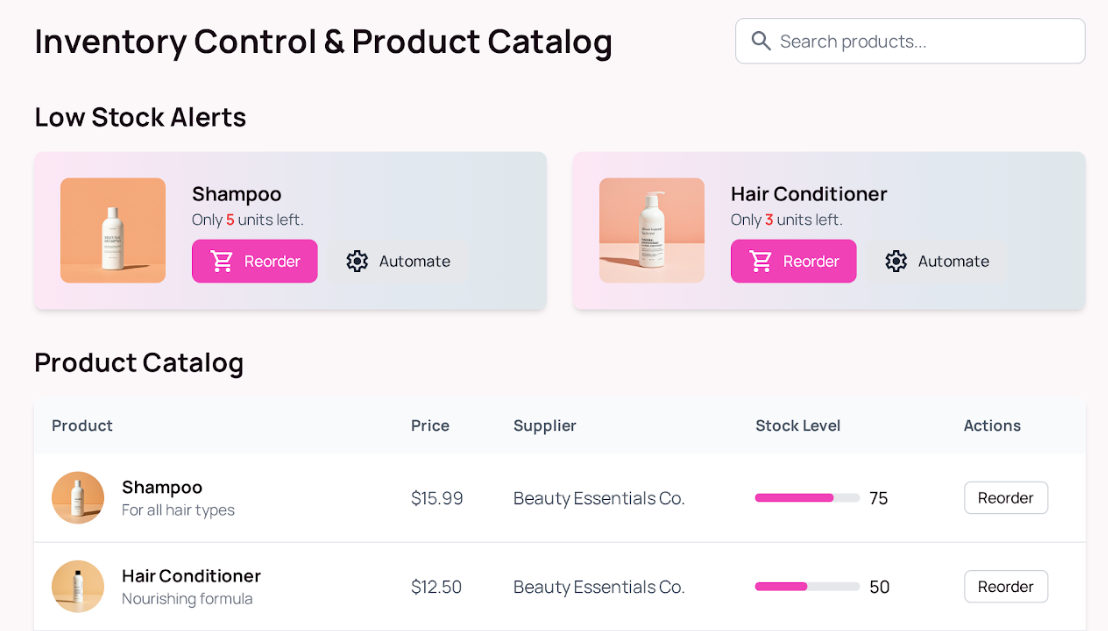
Task: Automate reordering for Shampoo
Action: pos(398,261)
